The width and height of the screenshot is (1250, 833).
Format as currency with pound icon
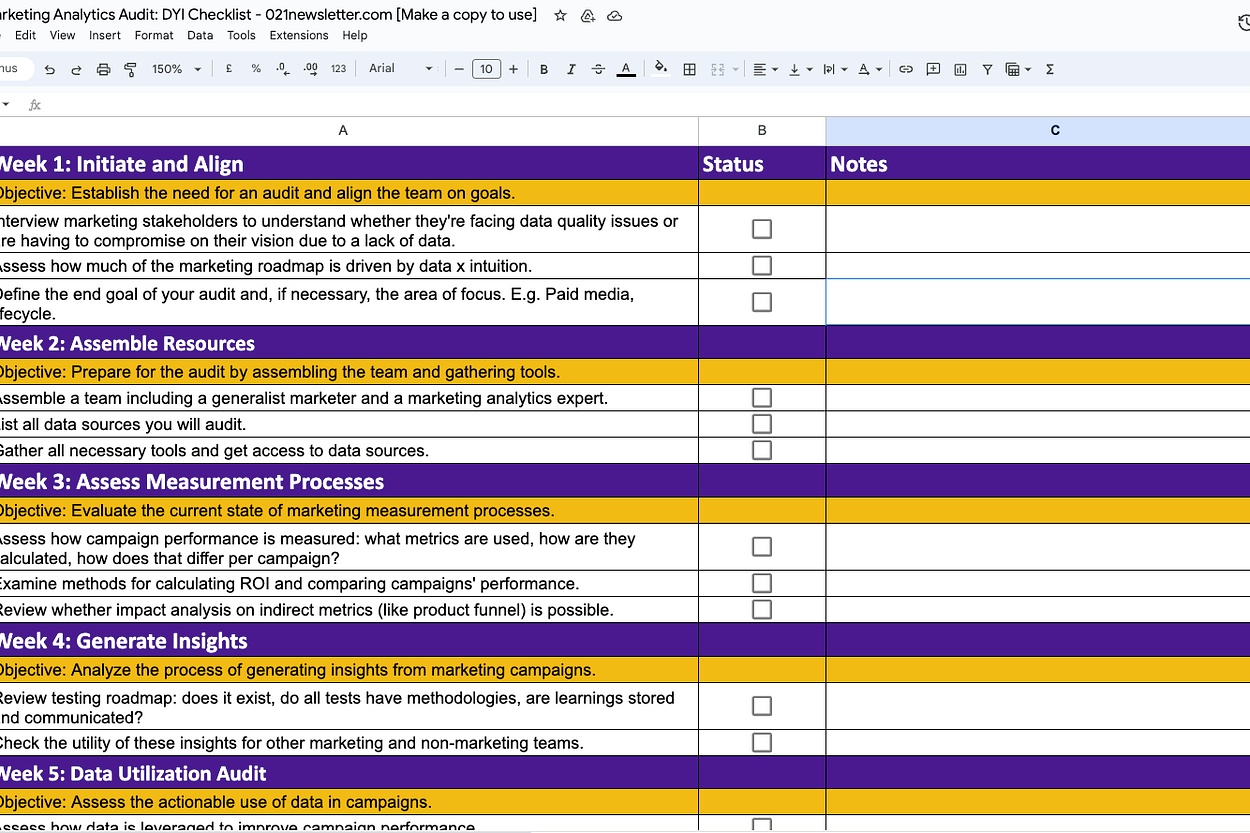pyautogui.click(x=229, y=69)
